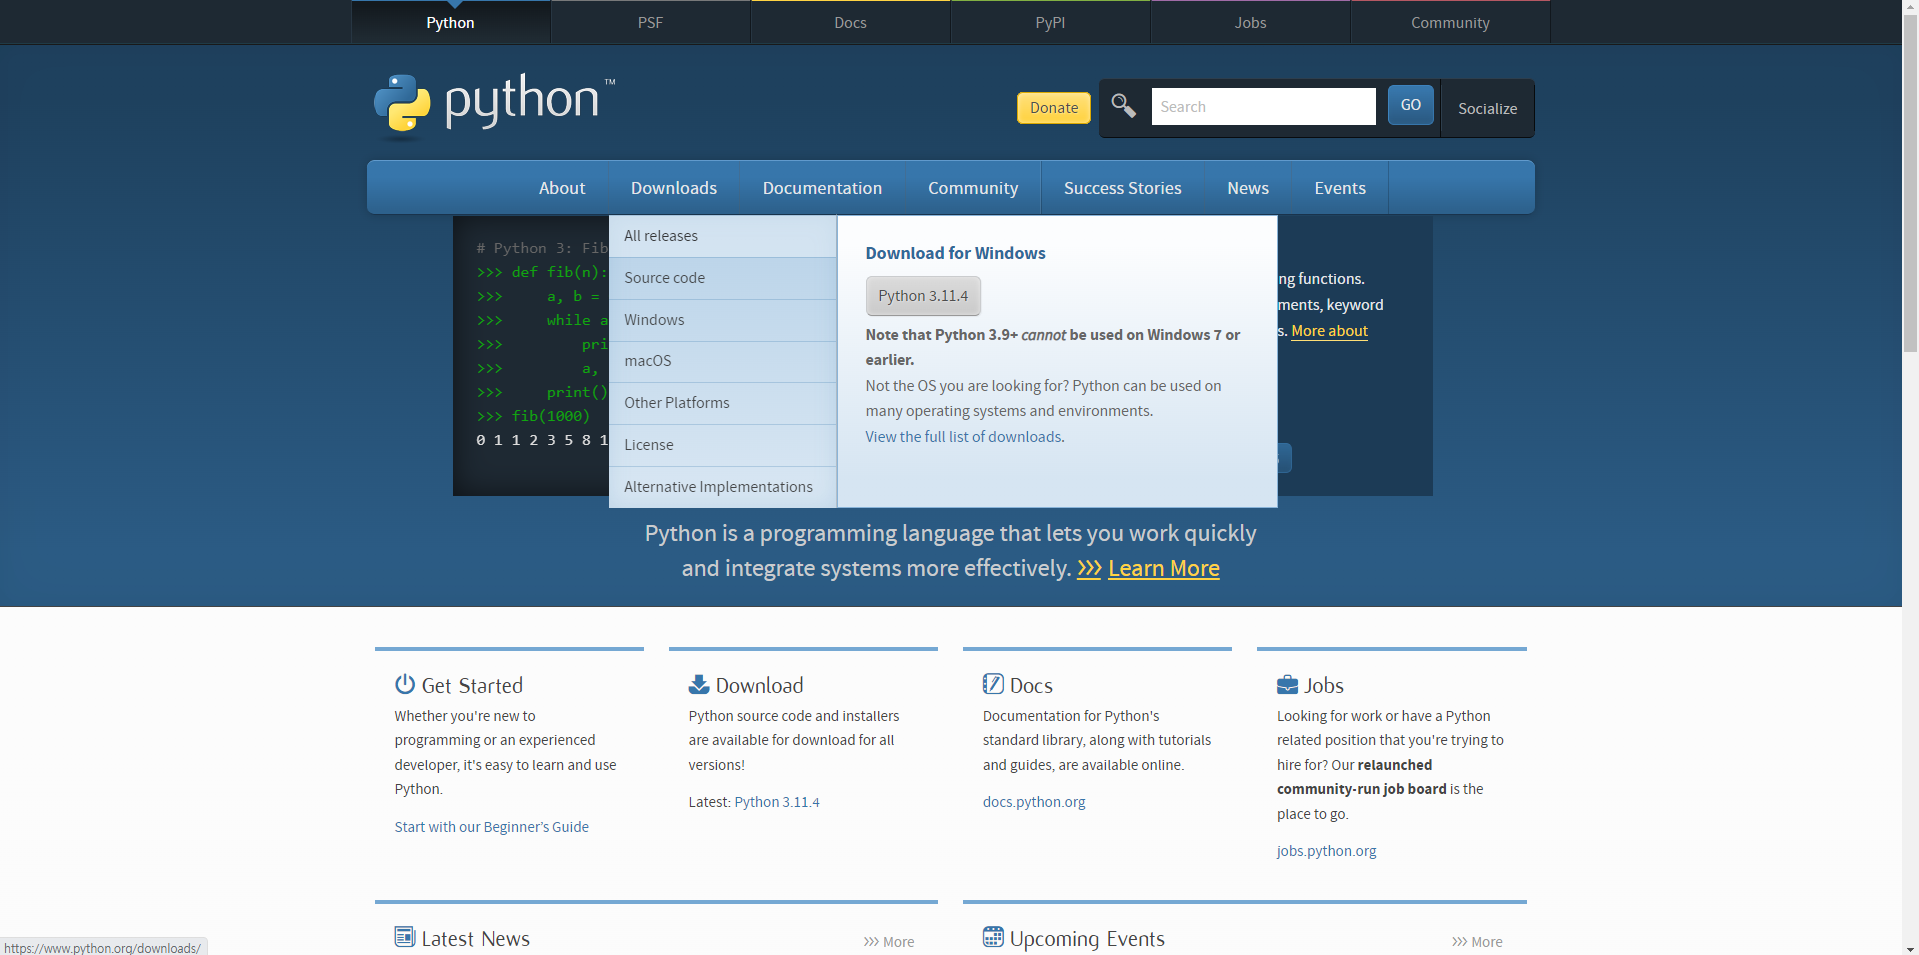Select All releases in Downloads submenu
The width and height of the screenshot is (1919, 955).
723,236
